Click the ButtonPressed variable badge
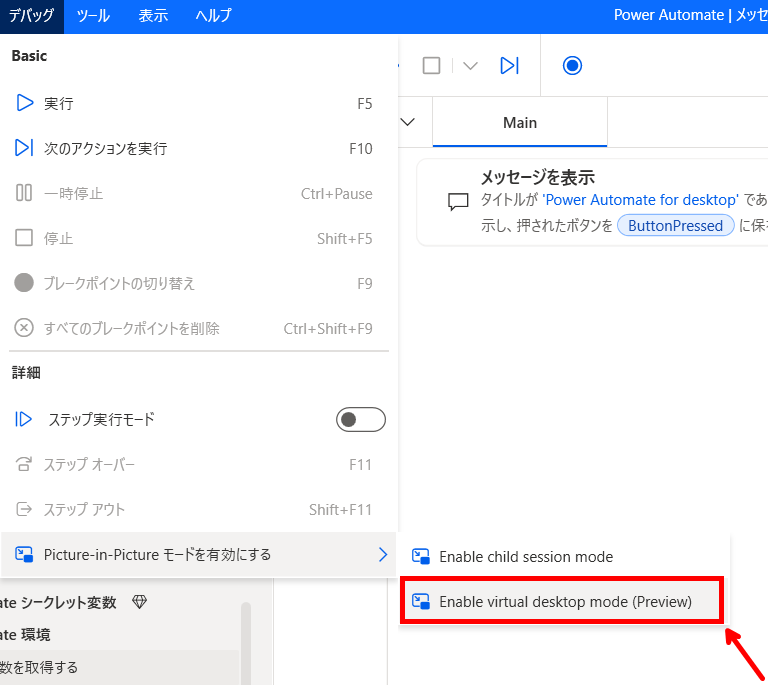This screenshot has width=768, height=685. [x=675, y=226]
